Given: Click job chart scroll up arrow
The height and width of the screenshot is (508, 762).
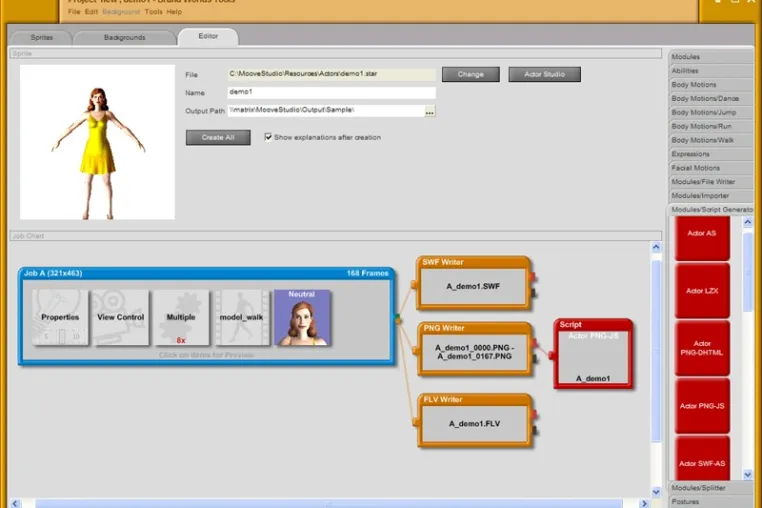Looking at the screenshot, I should [x=656, y=247].
